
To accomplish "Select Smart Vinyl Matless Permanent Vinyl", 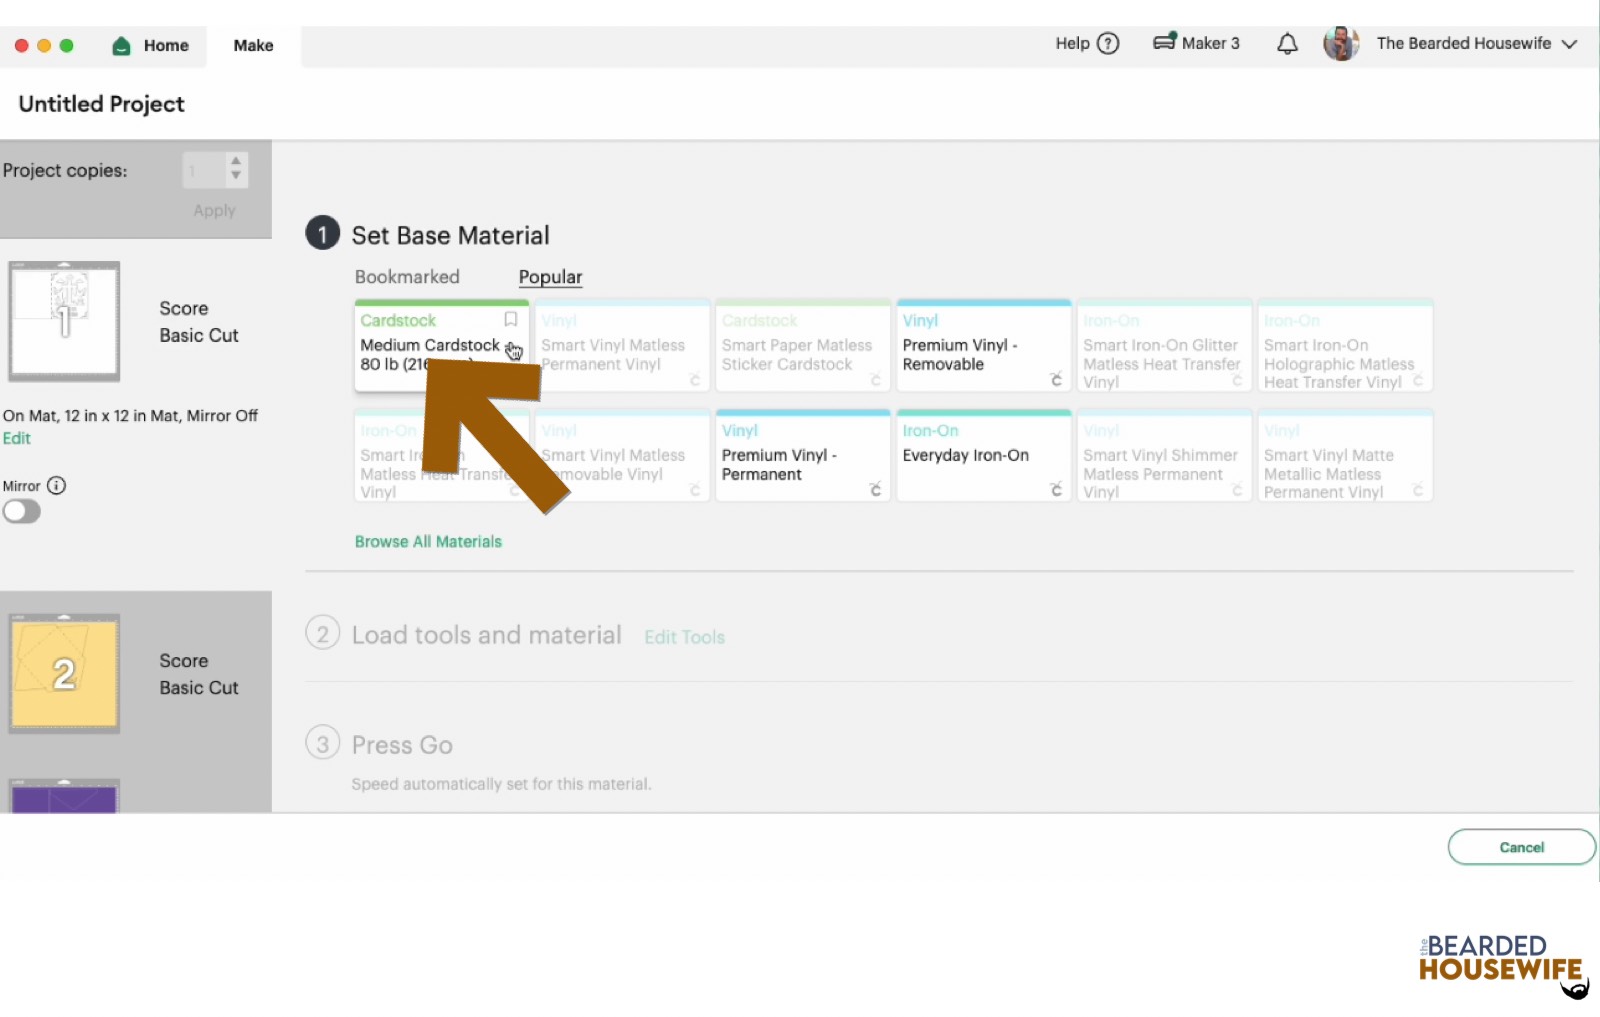I will (622, 345).
